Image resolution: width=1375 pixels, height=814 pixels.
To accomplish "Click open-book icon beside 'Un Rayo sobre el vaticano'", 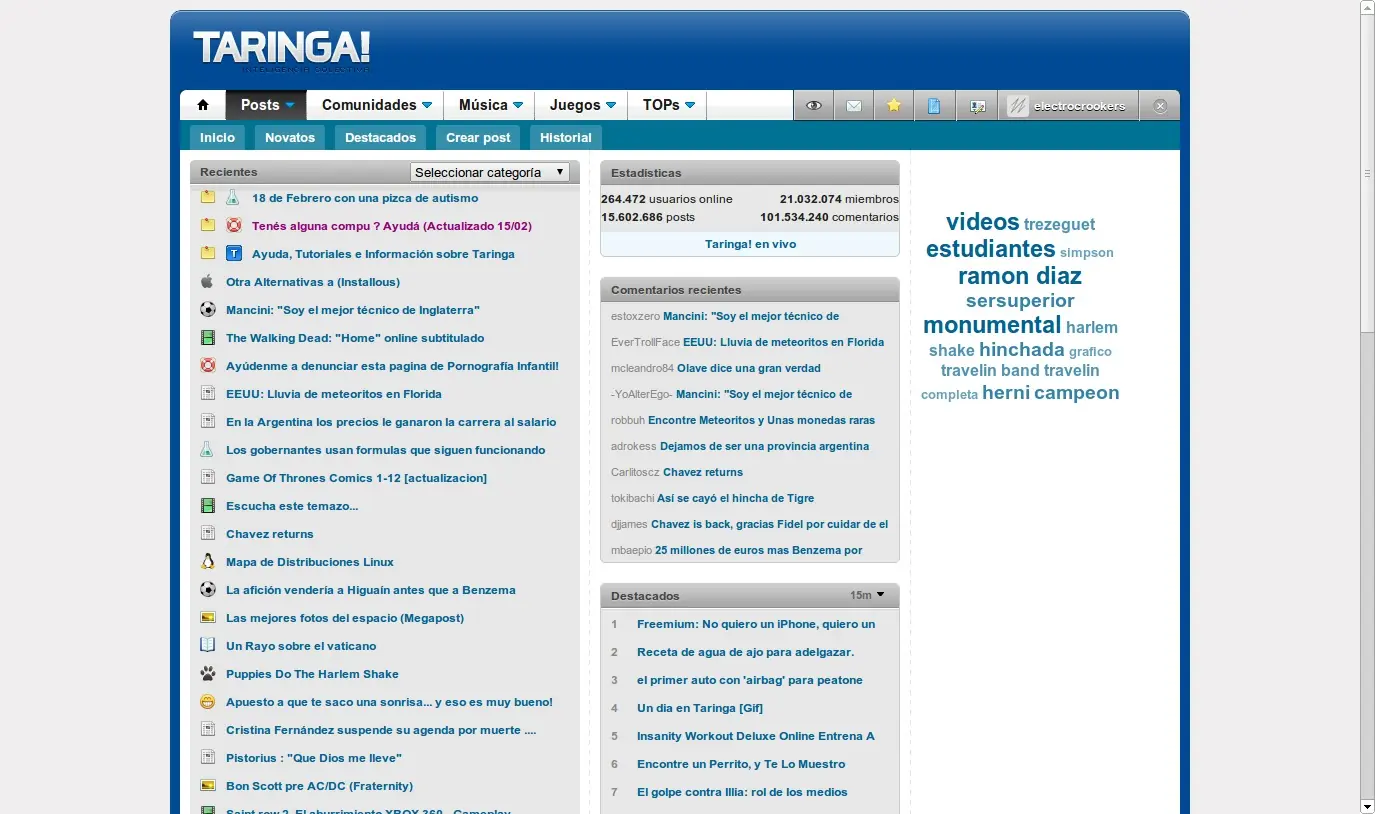I will pyautogui.click(x=208, y=646).
